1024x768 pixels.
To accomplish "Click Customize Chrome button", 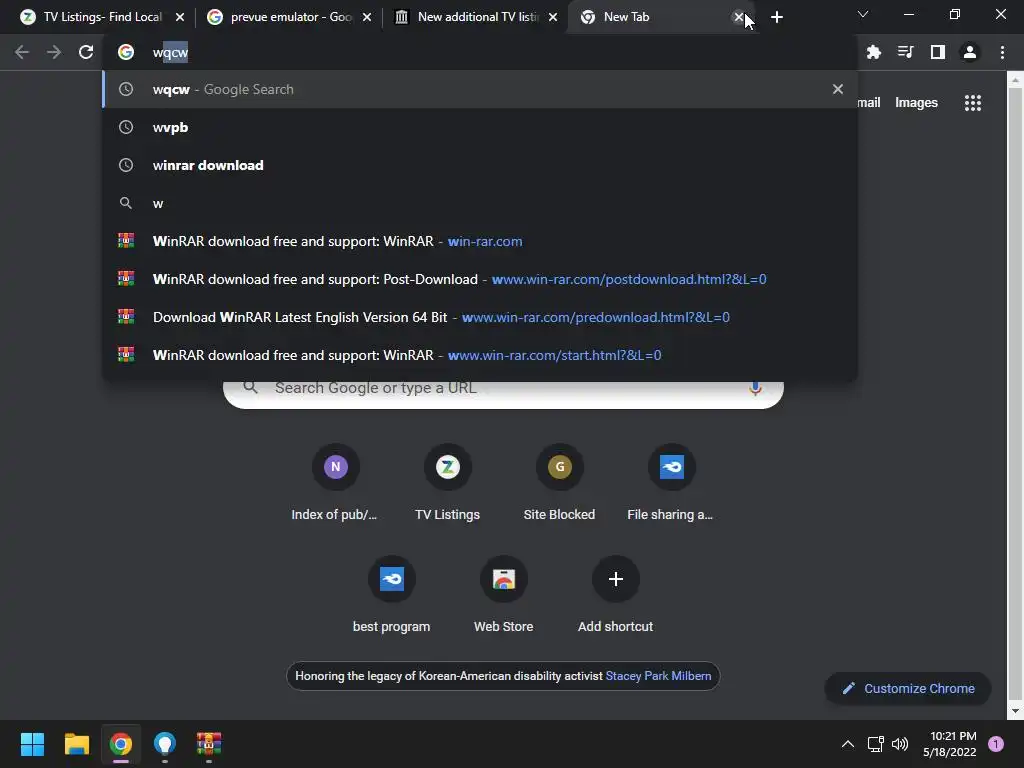I will click(x=908, y=688).
